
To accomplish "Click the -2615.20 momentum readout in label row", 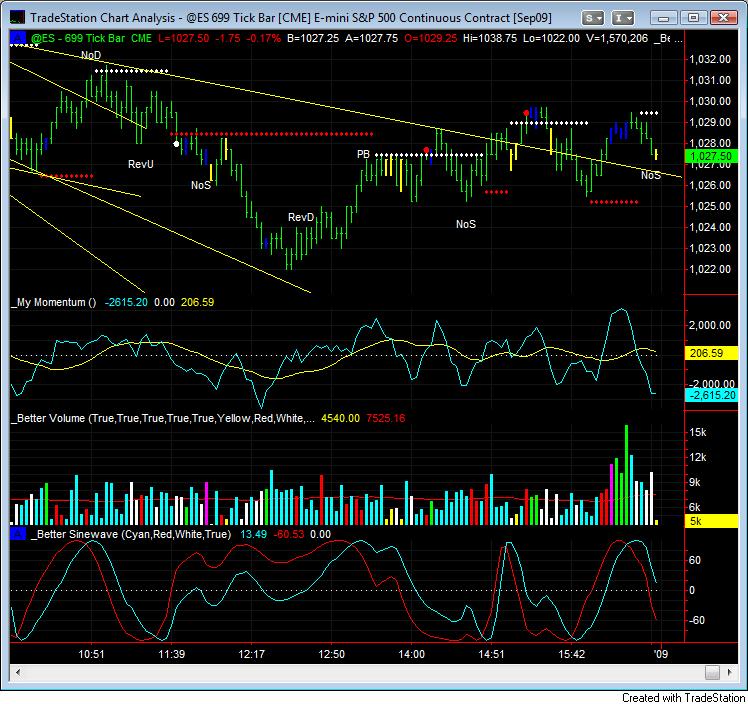I will (x=126, y=302).
